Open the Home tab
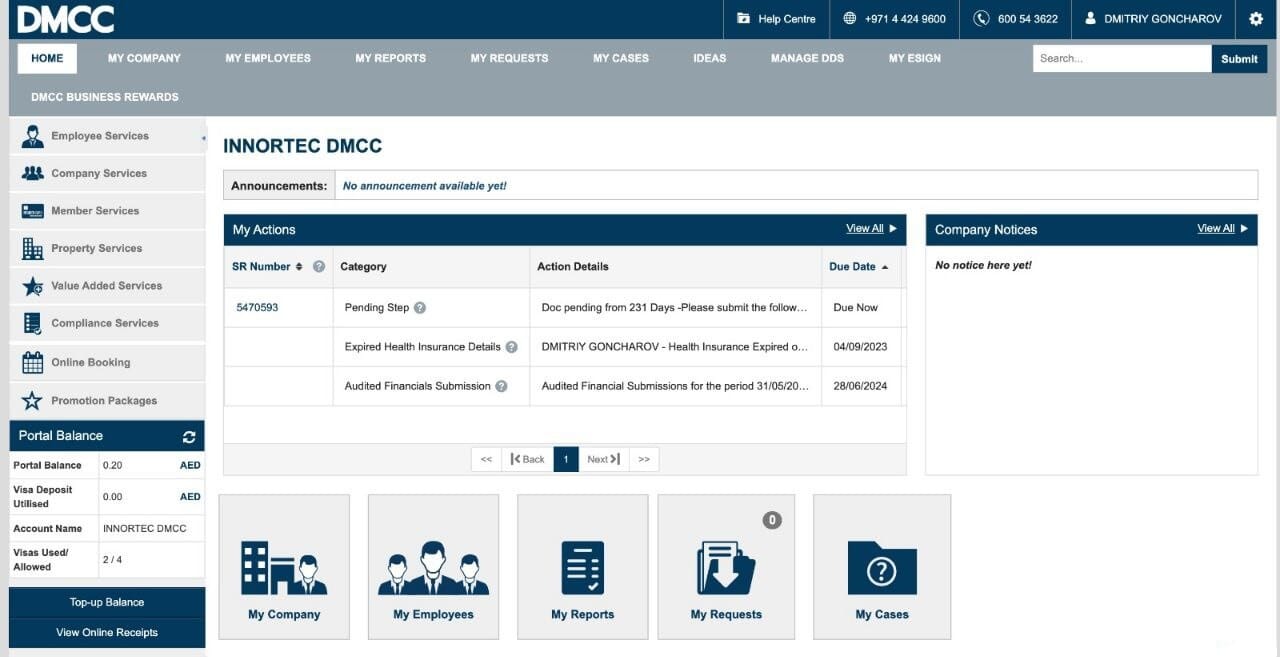The image size is (1280, 657). click(x=47, y=58)
